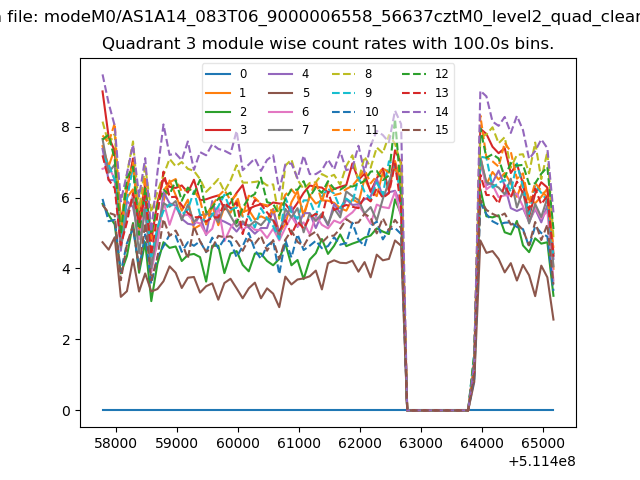The height and width of the screenshot is (480, 640).
Task: Pick the red solid legend entry 3
Action: tap(218, 130)
